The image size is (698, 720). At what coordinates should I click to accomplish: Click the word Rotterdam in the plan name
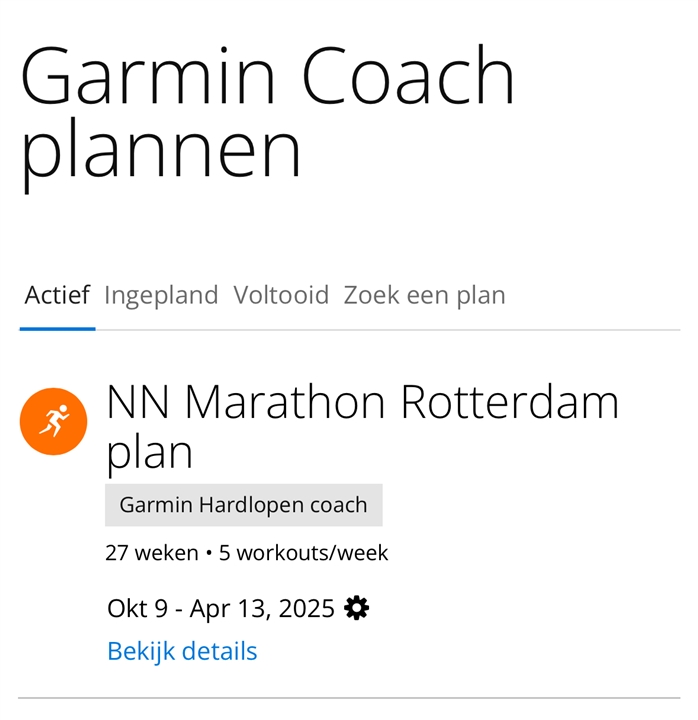(x=510, y=402)
